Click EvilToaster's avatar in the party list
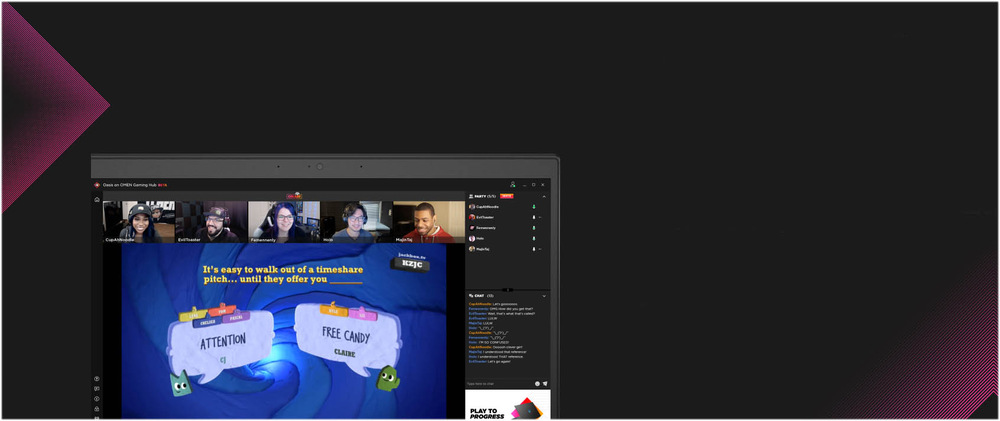Viewport: 1000px width, 421px height. point(472,217)
